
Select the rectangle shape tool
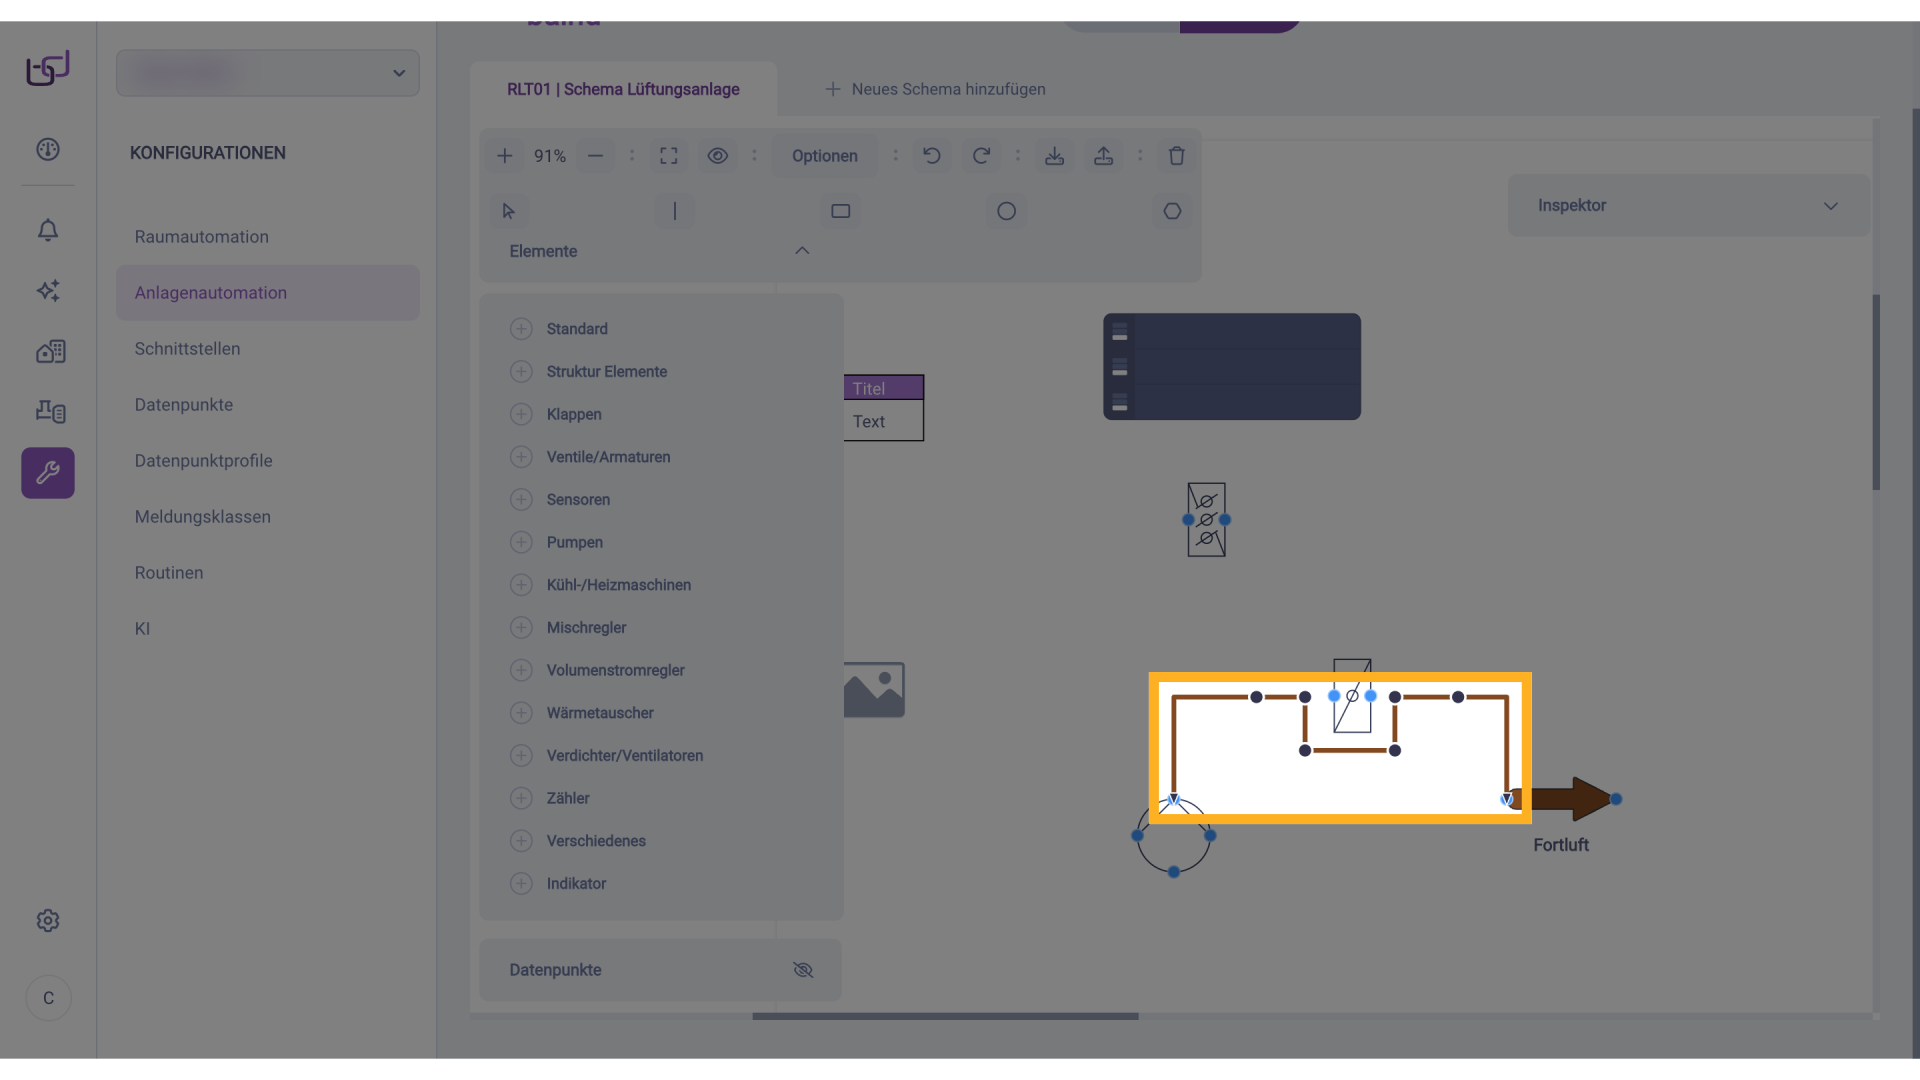pyautogui.click(x=840, y=211)
